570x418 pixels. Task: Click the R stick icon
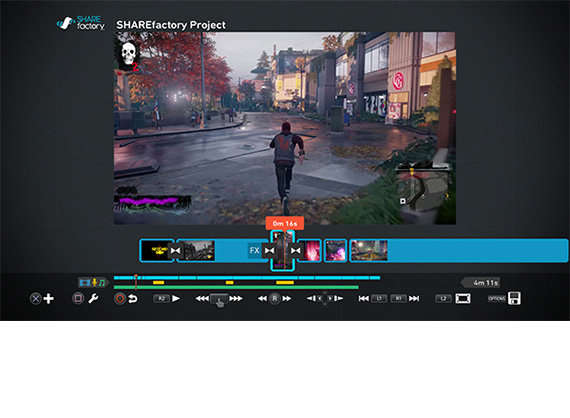[274, 298]
